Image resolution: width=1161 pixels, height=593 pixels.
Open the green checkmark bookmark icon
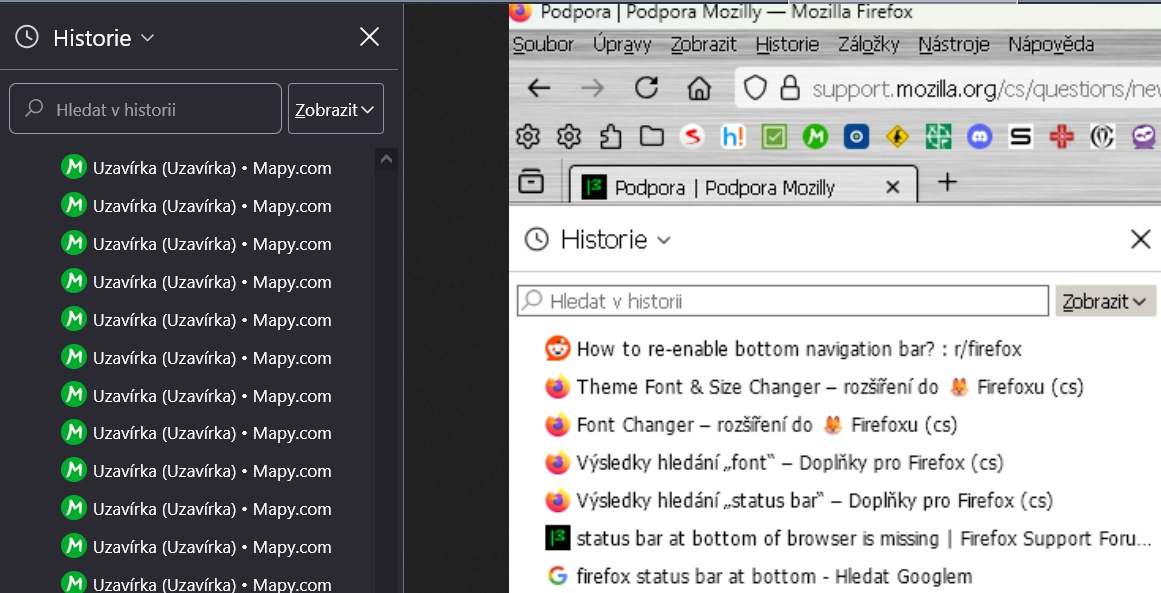pos(774,136)
